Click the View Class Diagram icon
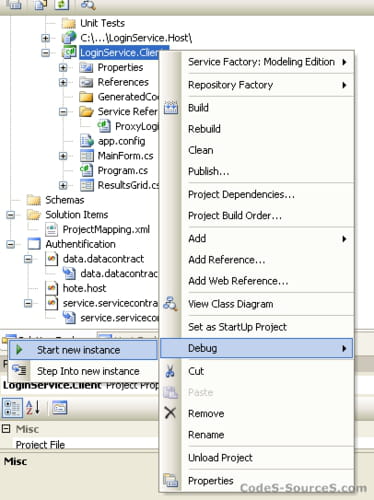The image size is (374, 500). 170,304
